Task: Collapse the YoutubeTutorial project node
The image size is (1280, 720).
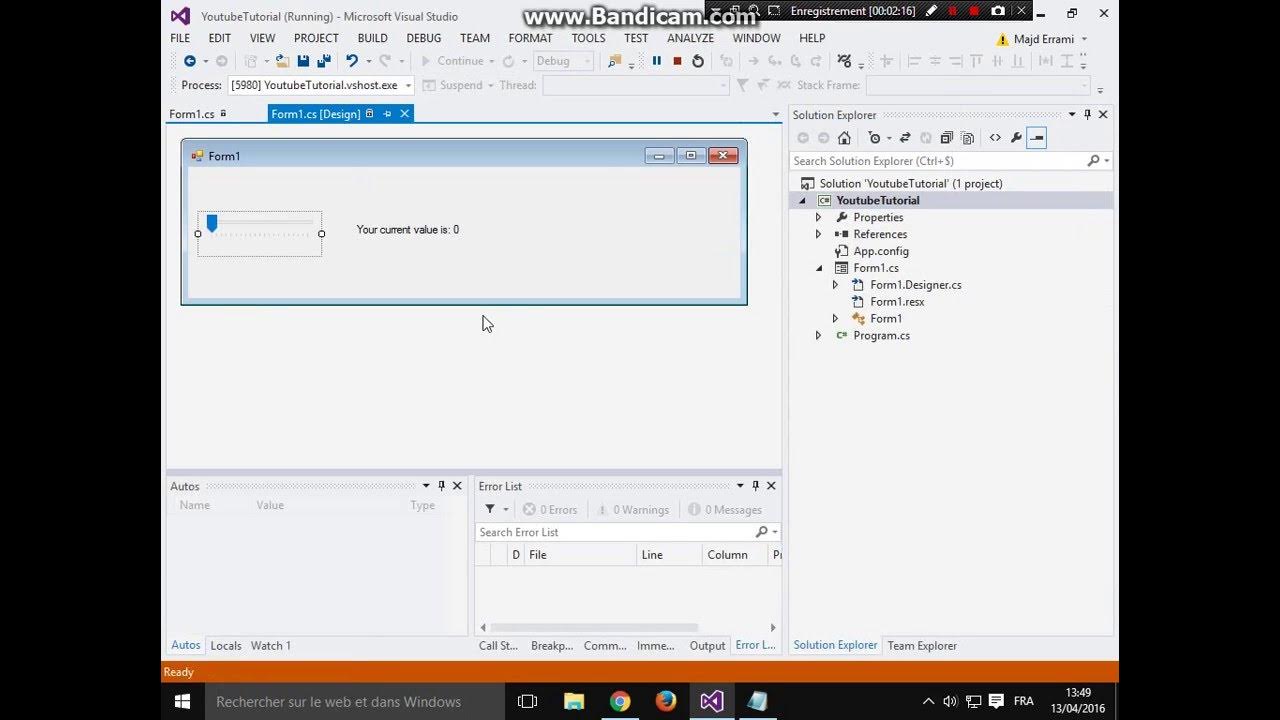Action: [x=802, y=200]
